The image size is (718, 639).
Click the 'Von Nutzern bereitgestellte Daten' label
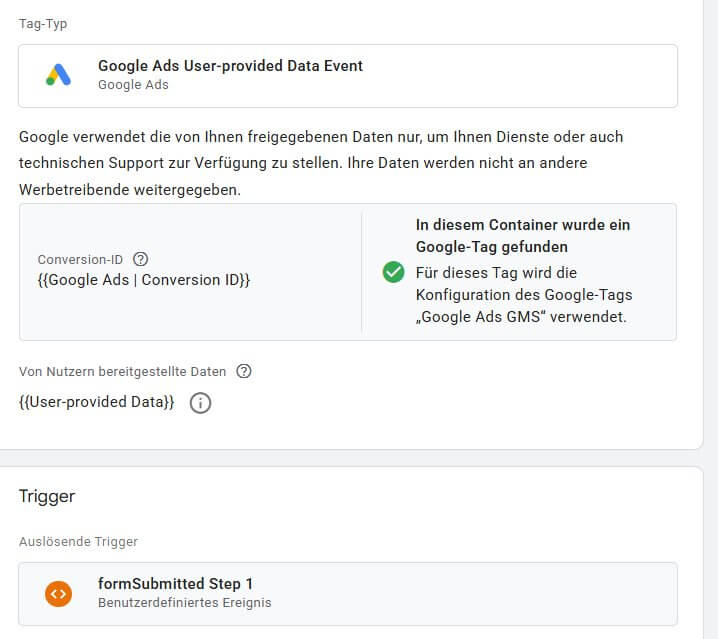point(122,371)
